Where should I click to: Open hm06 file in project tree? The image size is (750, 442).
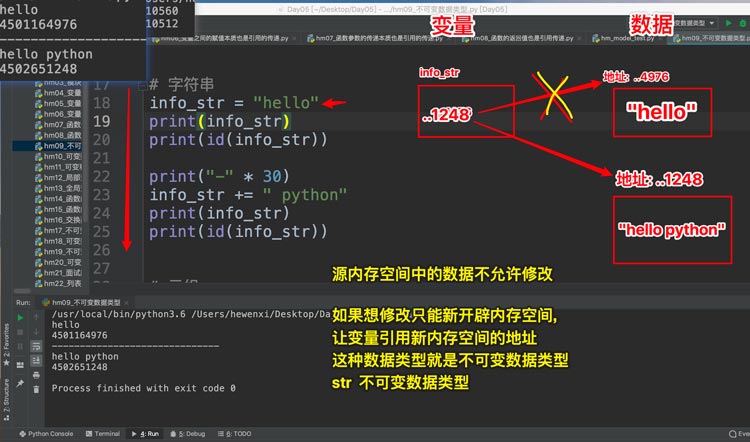click(x=58, y=114)
